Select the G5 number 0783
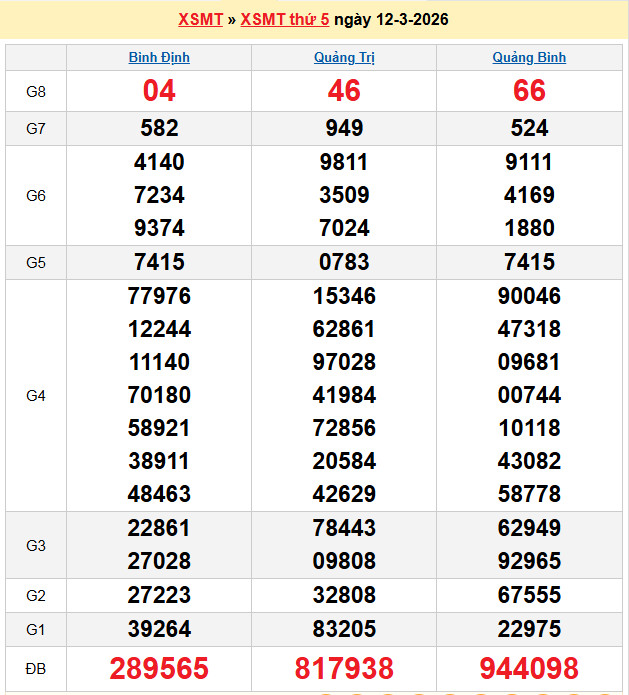The height and width of the screenshot is (695, 629). tap(343, 263)
